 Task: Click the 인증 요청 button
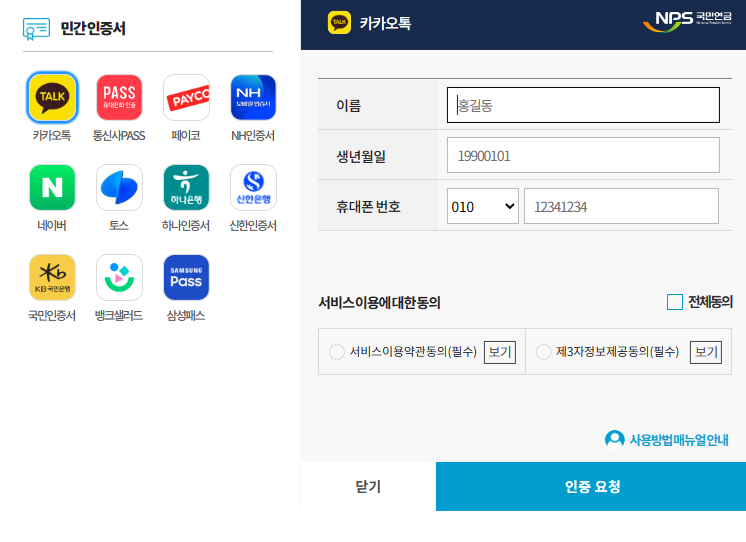click(x=591, y=486)
